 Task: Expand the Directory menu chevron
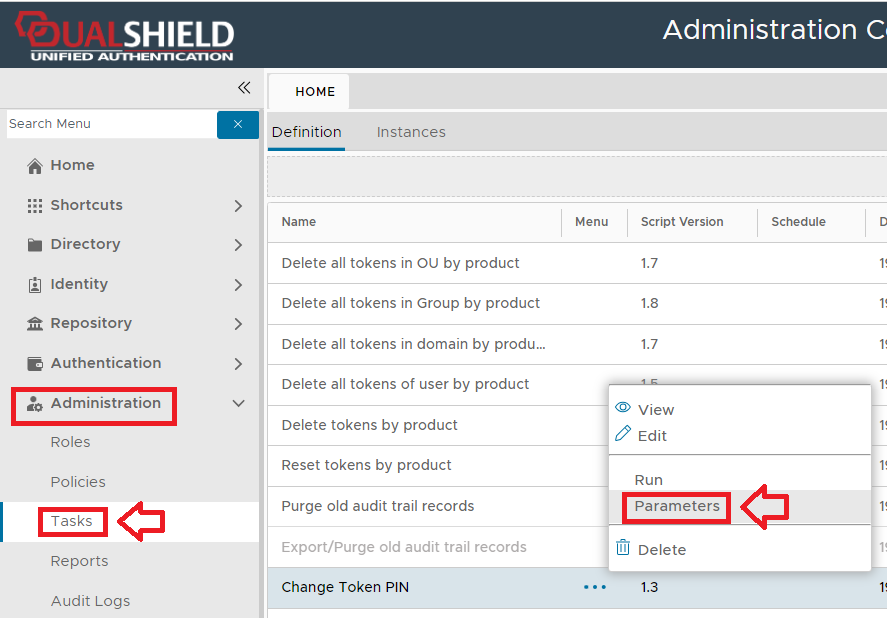click(x=238, y=245)
